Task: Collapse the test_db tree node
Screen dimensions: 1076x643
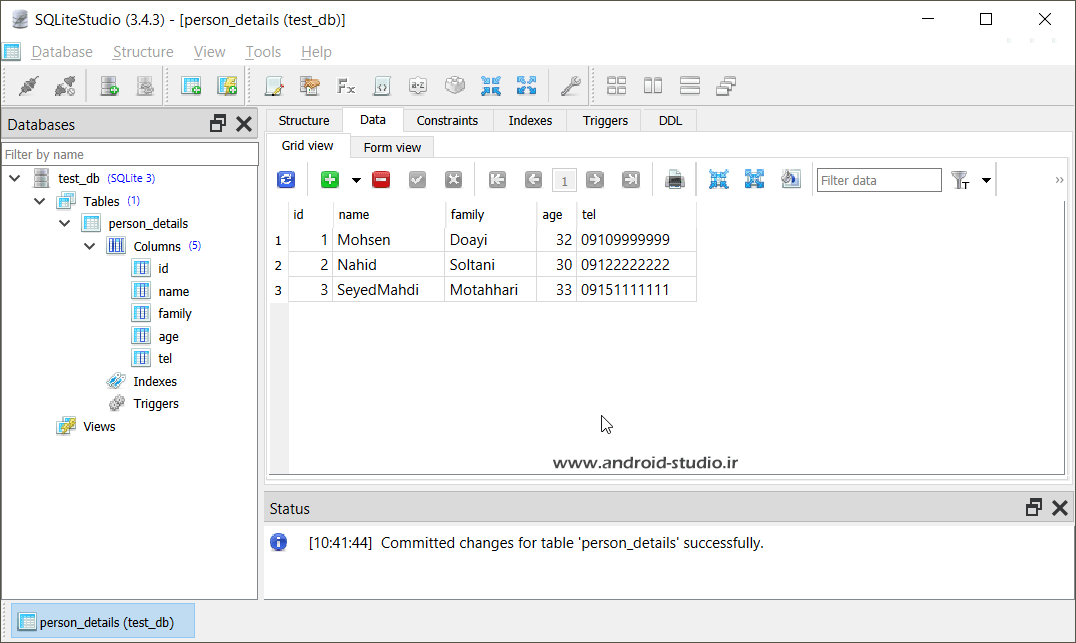Action: (x=14, y=178)
